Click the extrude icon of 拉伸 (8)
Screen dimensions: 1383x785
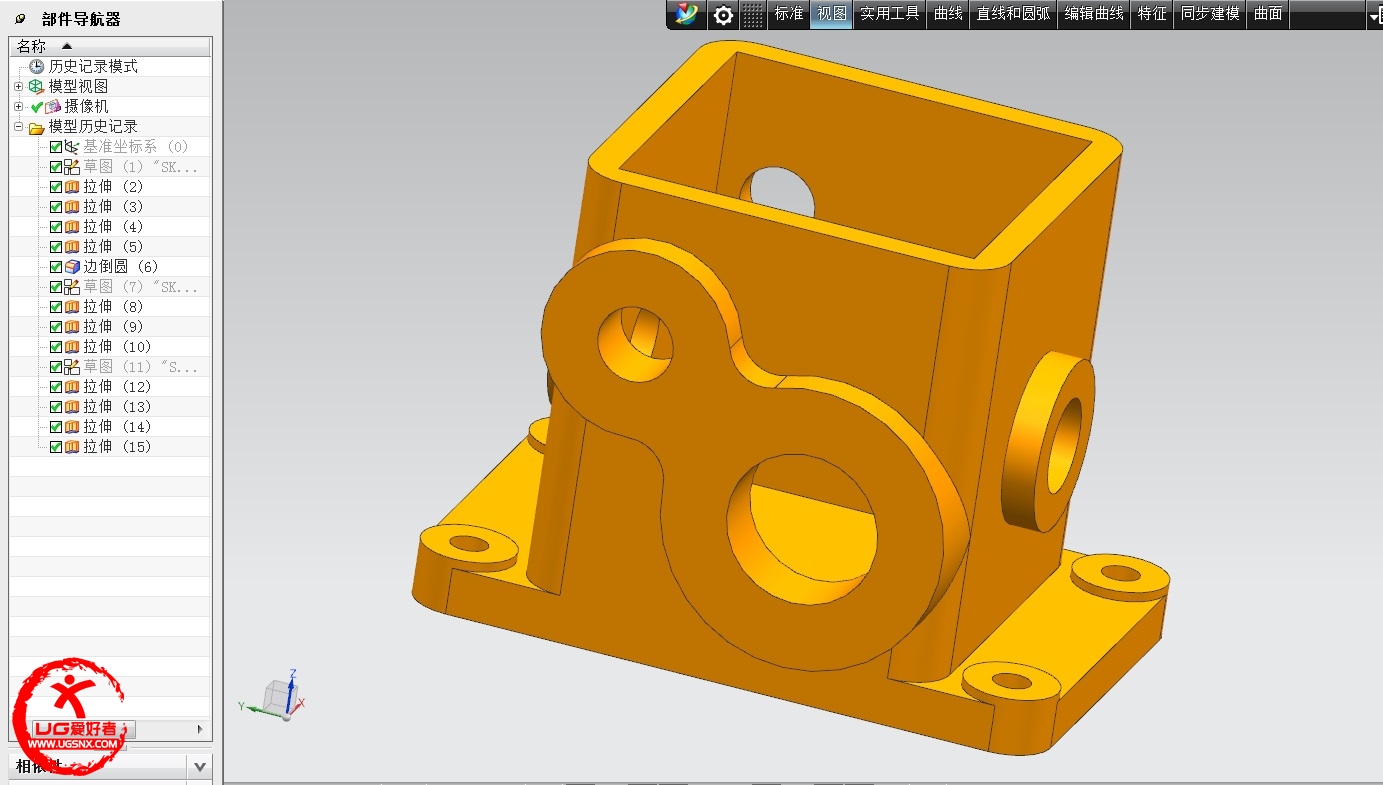click(x=72, y=307)
